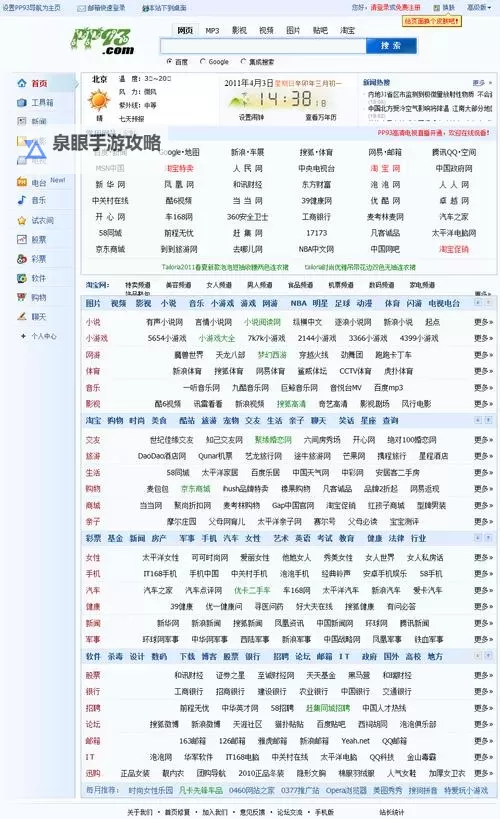Screen dimensions: 500x819
Task: Switch to the 网页 search tab
Action: pyautogui.click(x=185, y=30)
